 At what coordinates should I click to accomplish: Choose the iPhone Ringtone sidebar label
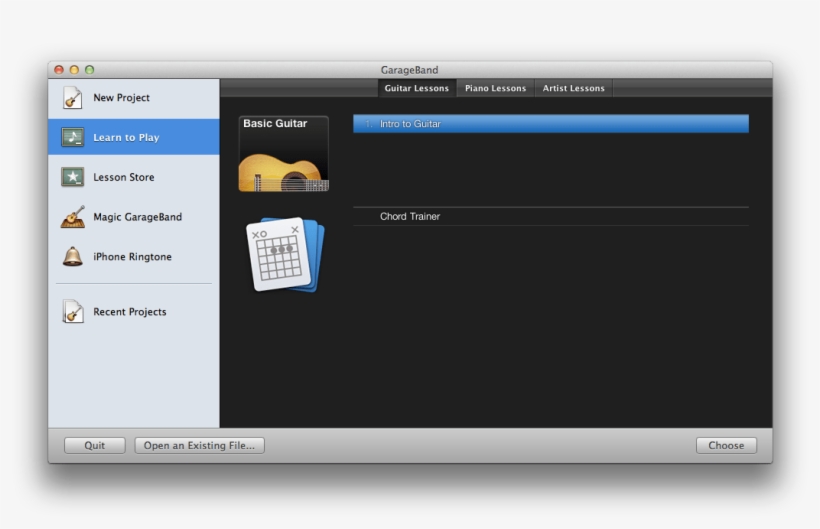coord(132,257)
